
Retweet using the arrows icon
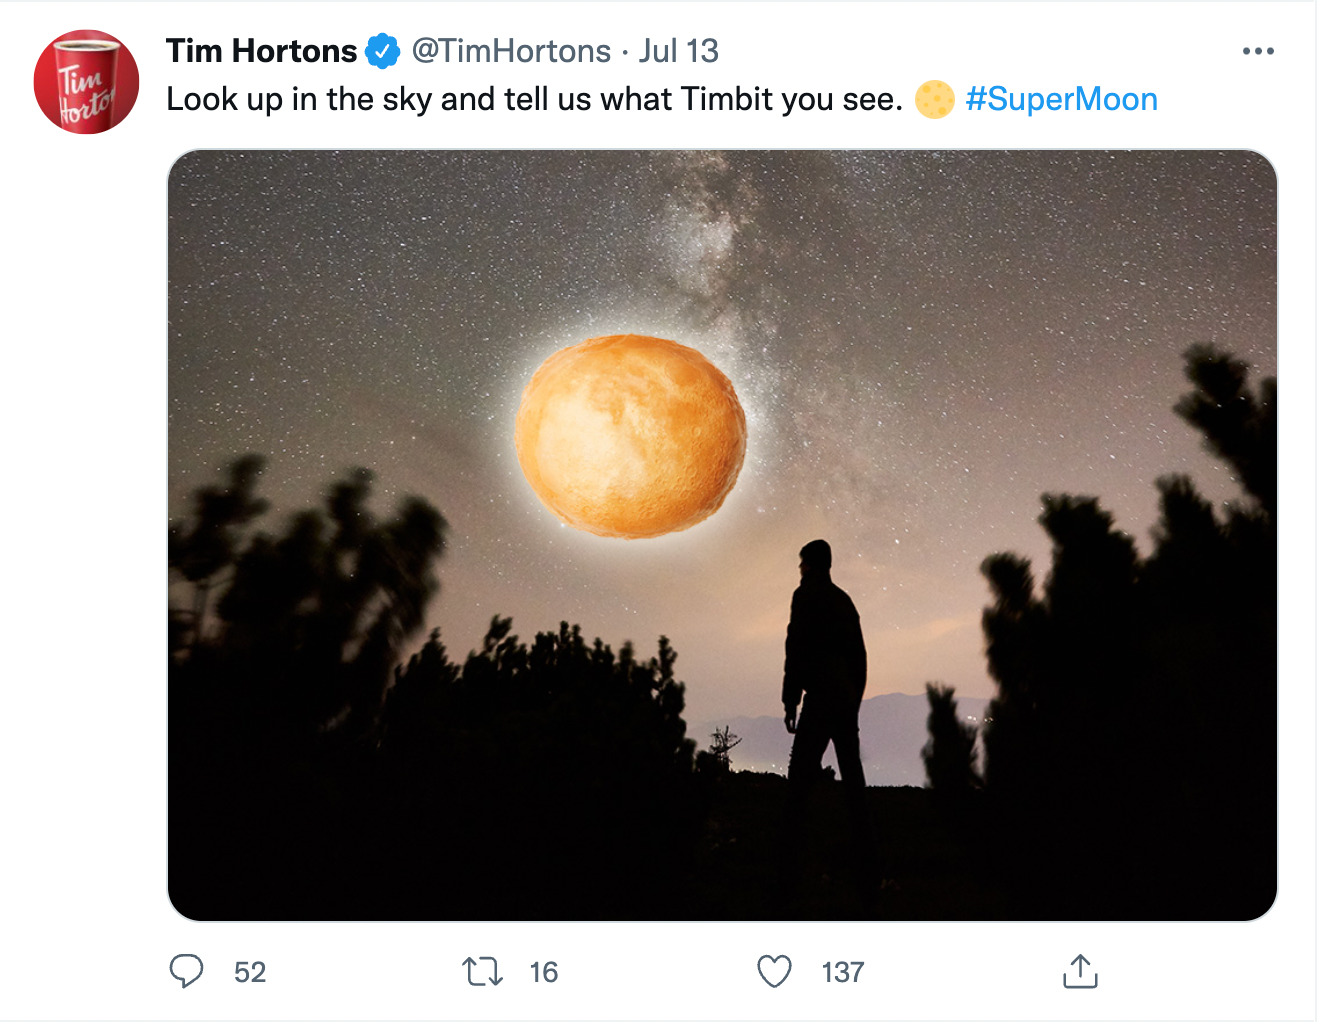click(x=483, y=971)
